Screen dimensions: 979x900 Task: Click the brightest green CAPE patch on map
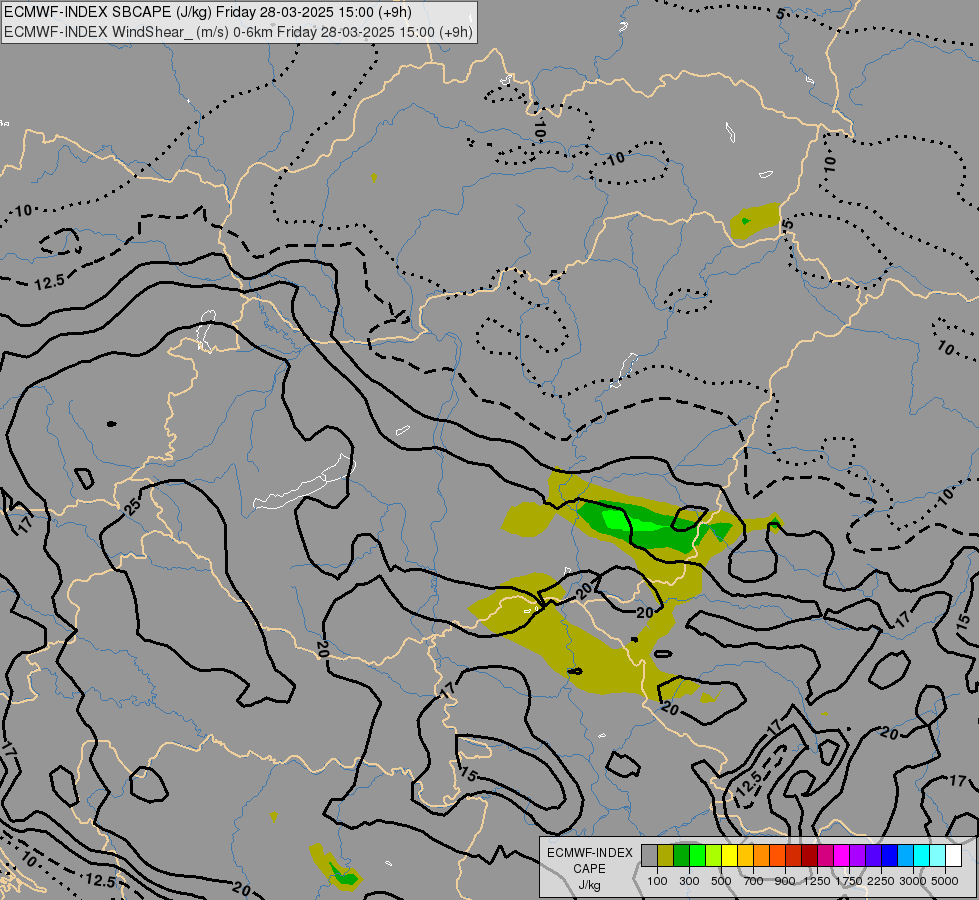[624, 520]
